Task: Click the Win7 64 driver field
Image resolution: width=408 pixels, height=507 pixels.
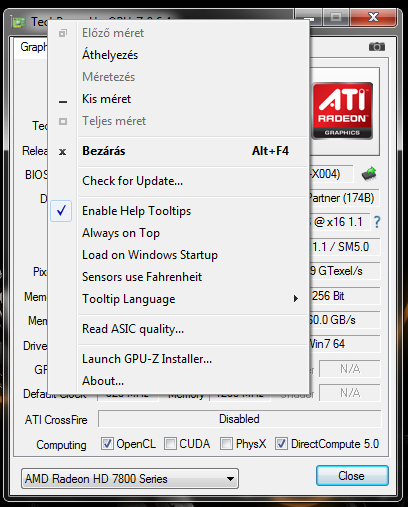Action: click(x=345, y=344)
